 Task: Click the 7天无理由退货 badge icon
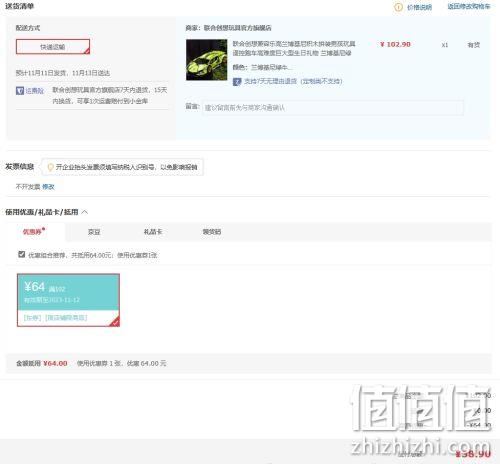click(x=237, y=81)
